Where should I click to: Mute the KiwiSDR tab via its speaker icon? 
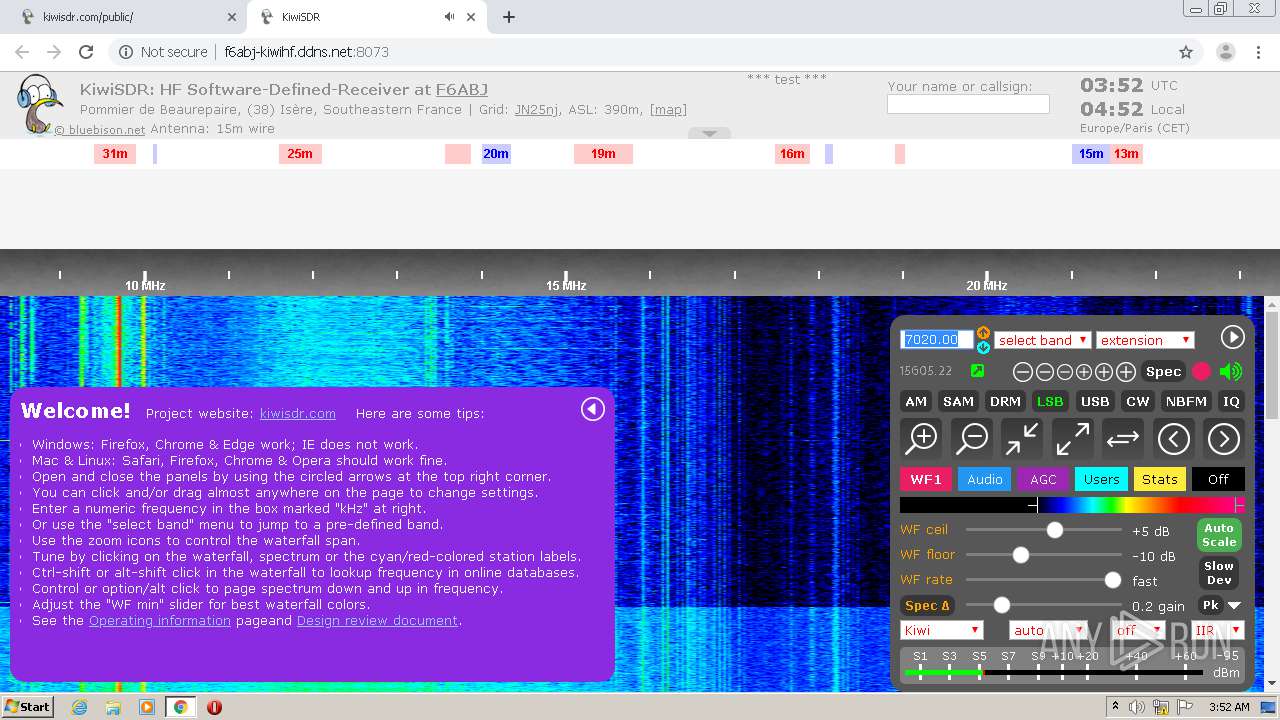pyautogui.click(x=449, y=17)
